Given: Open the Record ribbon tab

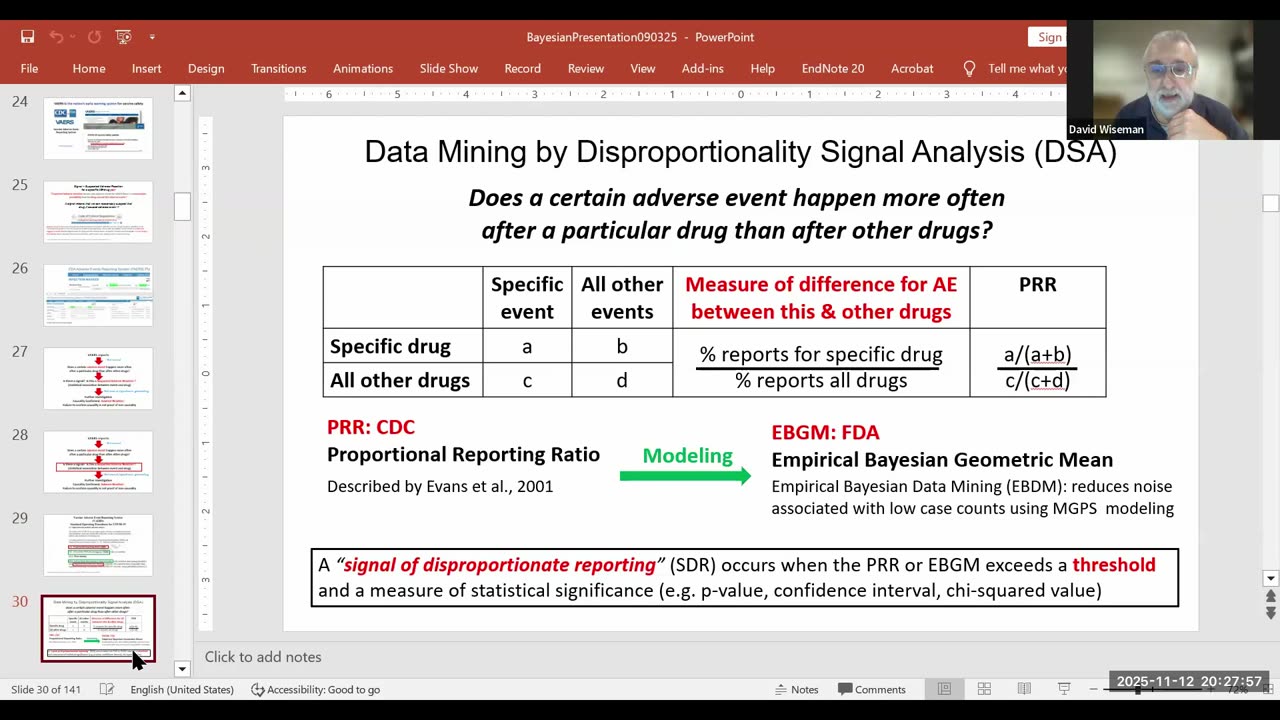Looking at the screenshot, I should click(x=523, y=68).
